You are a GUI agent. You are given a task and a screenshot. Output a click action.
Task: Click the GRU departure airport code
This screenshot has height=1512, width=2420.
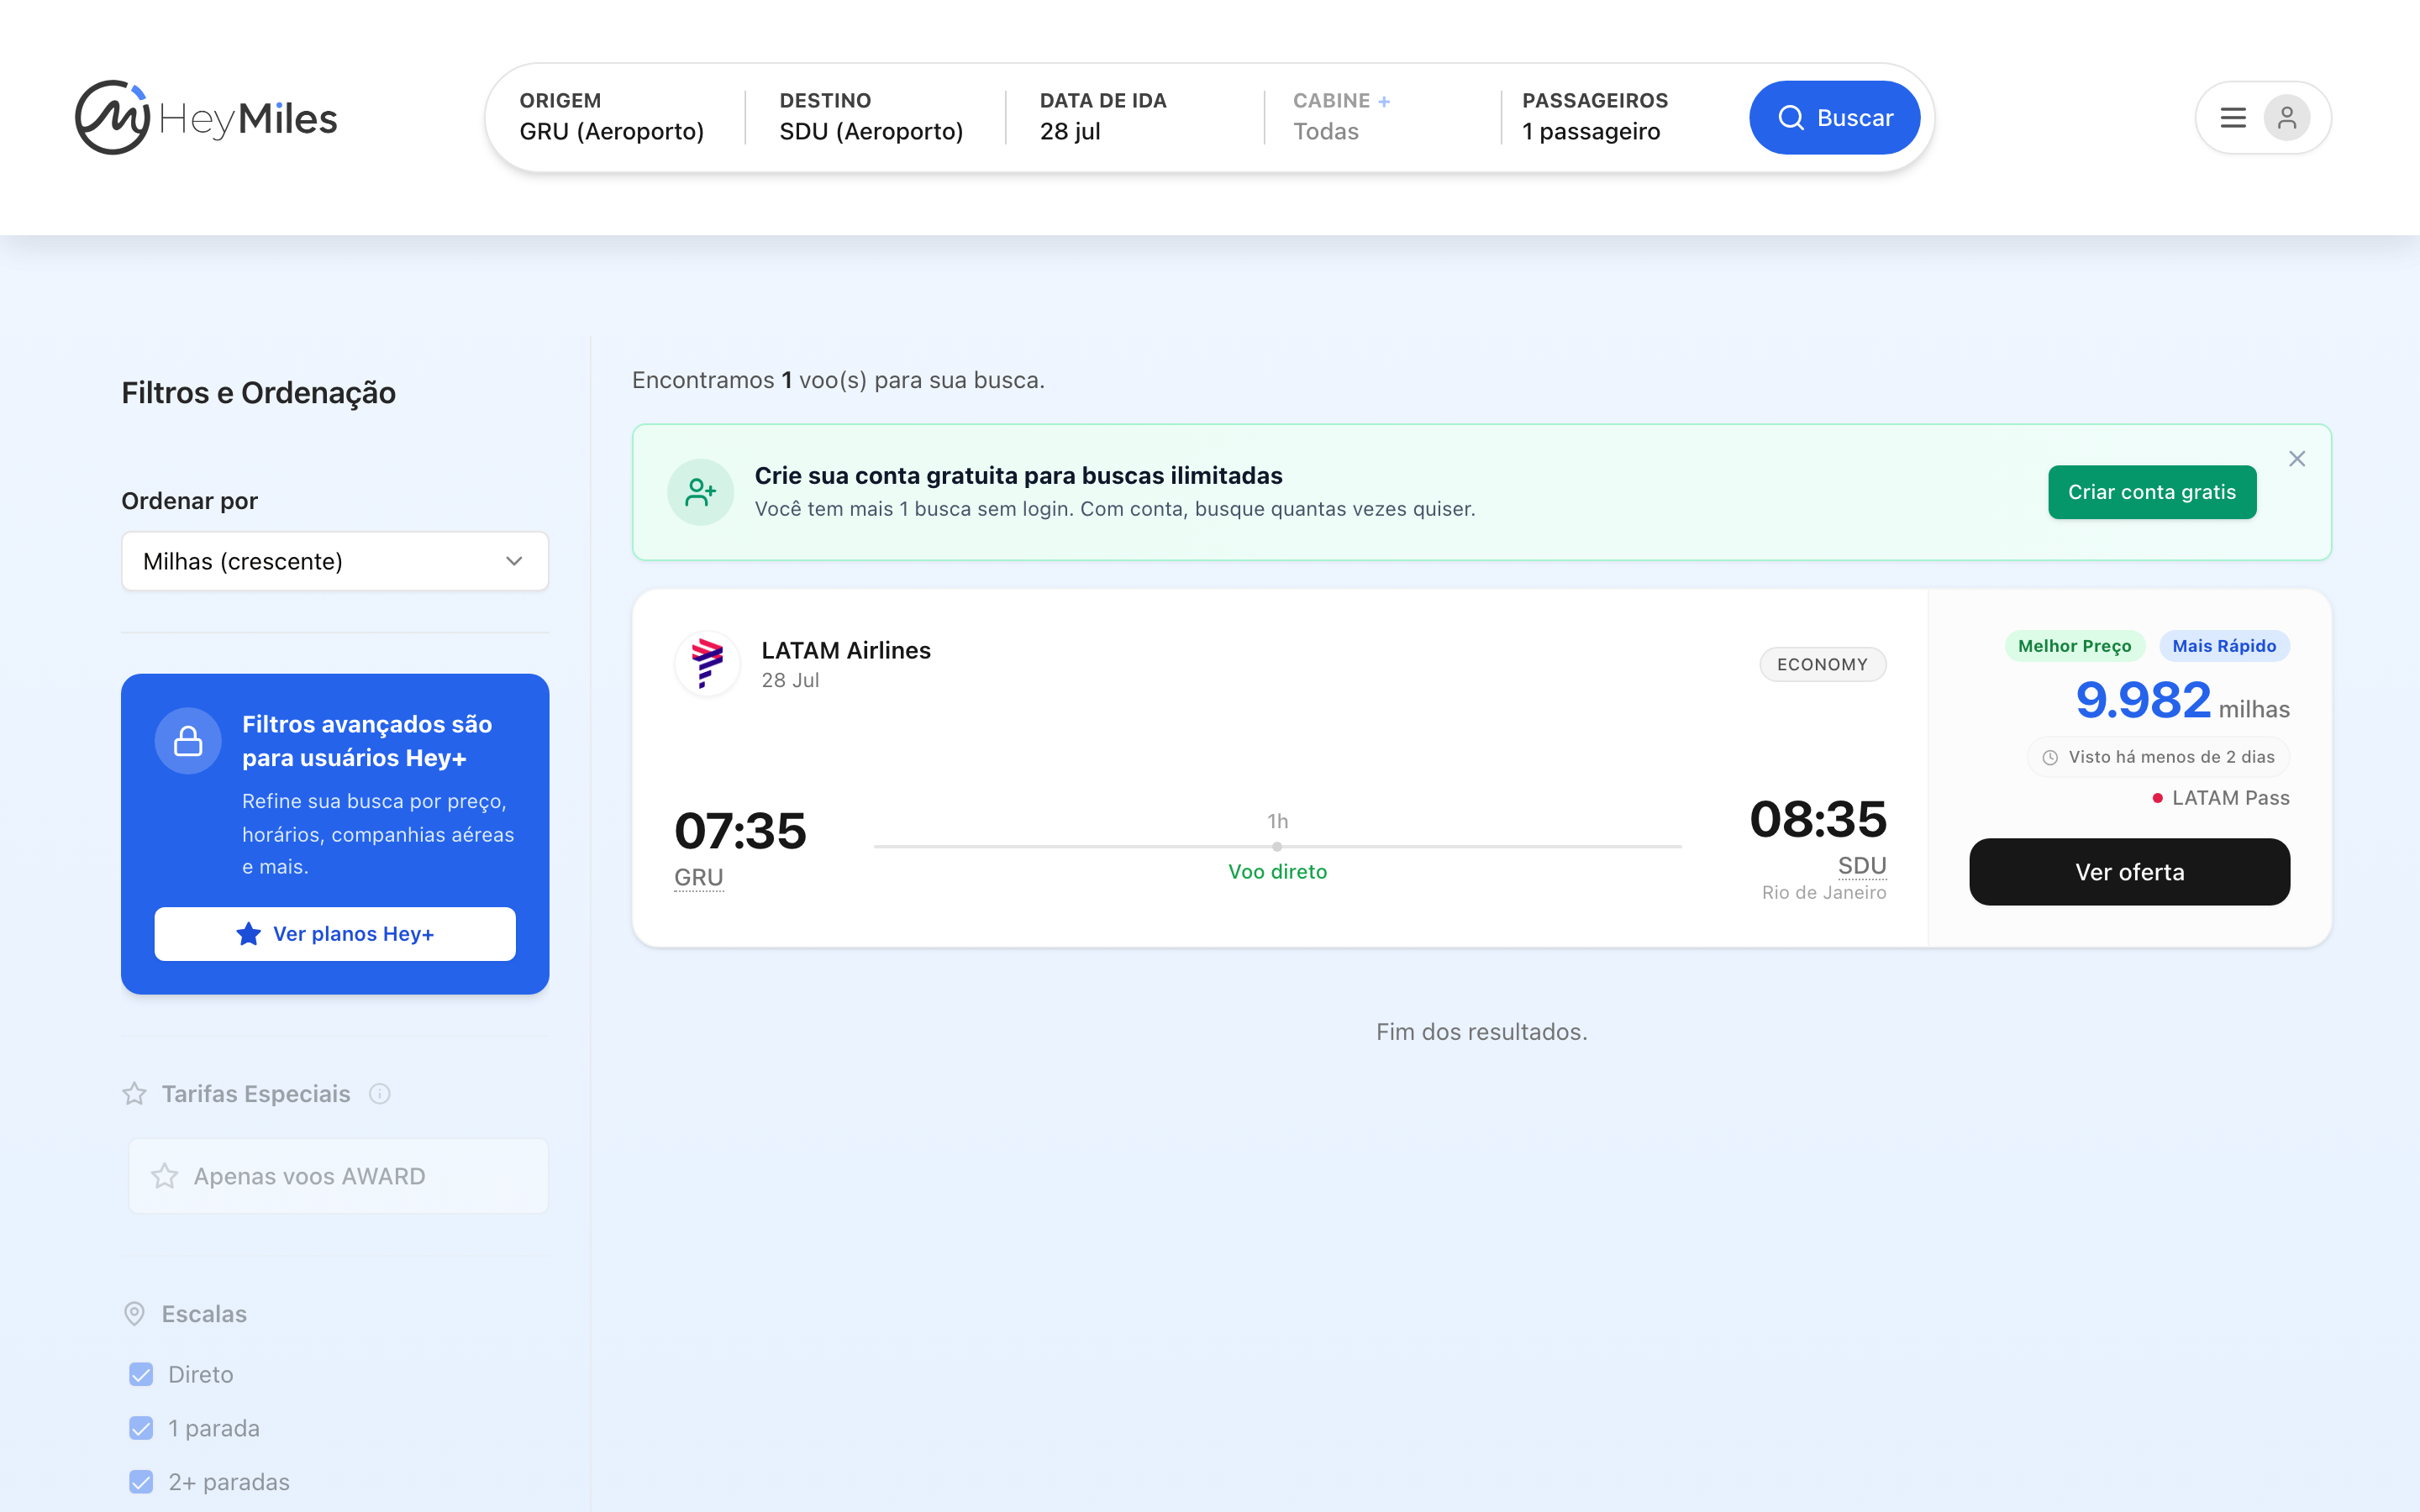tap(698, 877)
